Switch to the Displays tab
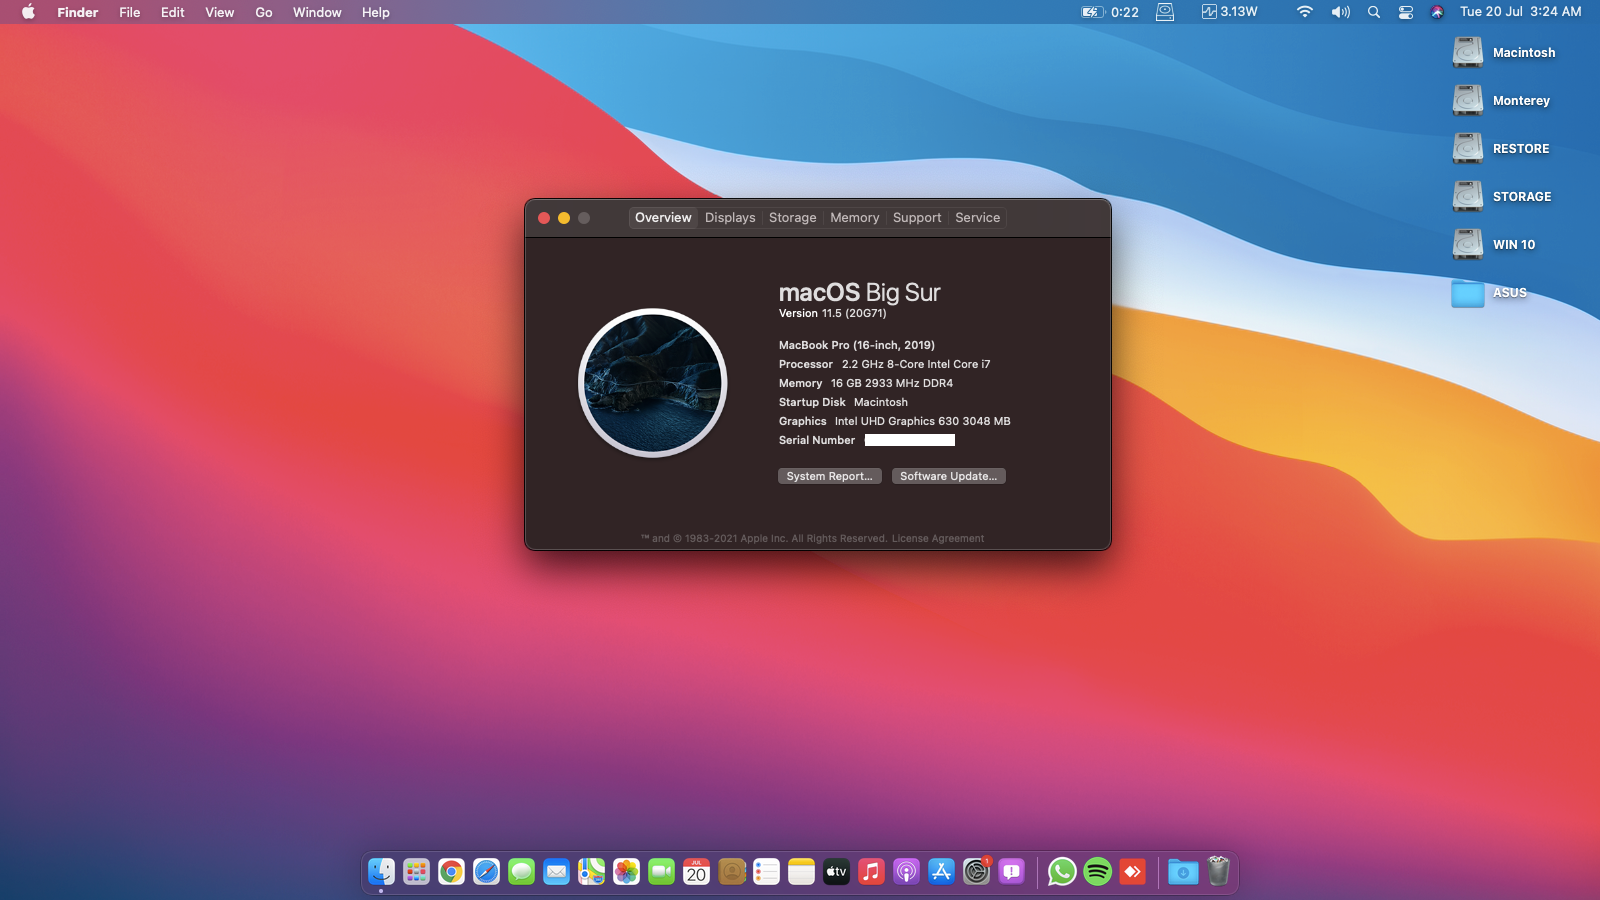 click(730, 218)
